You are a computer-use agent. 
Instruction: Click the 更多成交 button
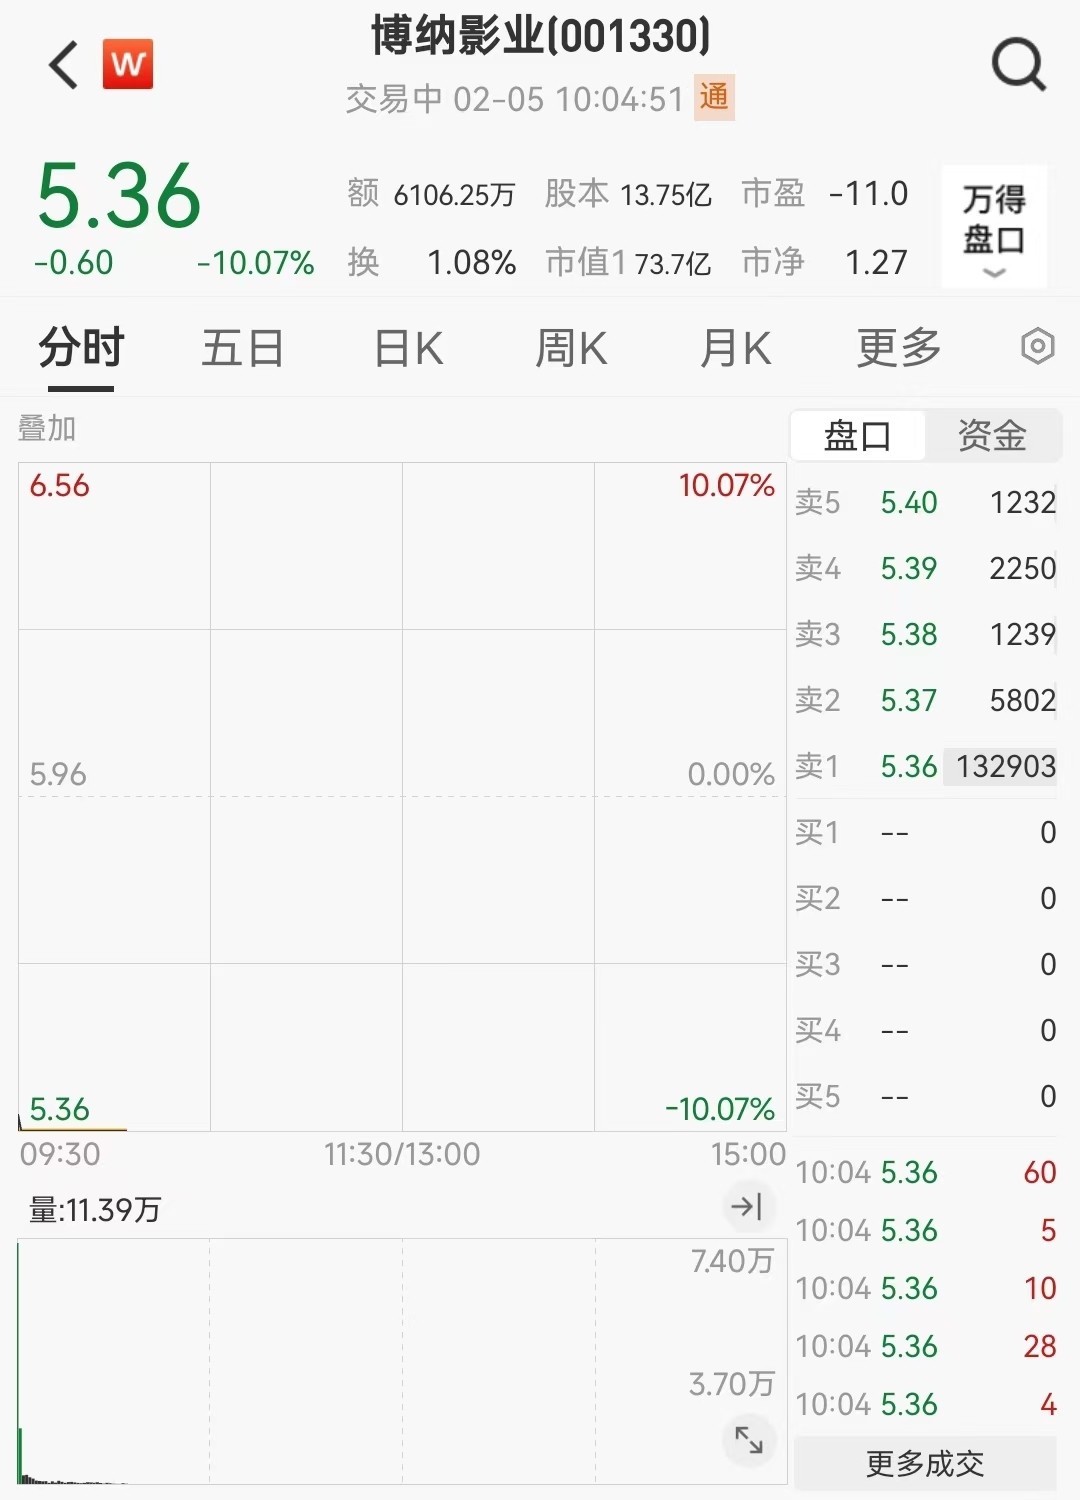click(925, 1464)
